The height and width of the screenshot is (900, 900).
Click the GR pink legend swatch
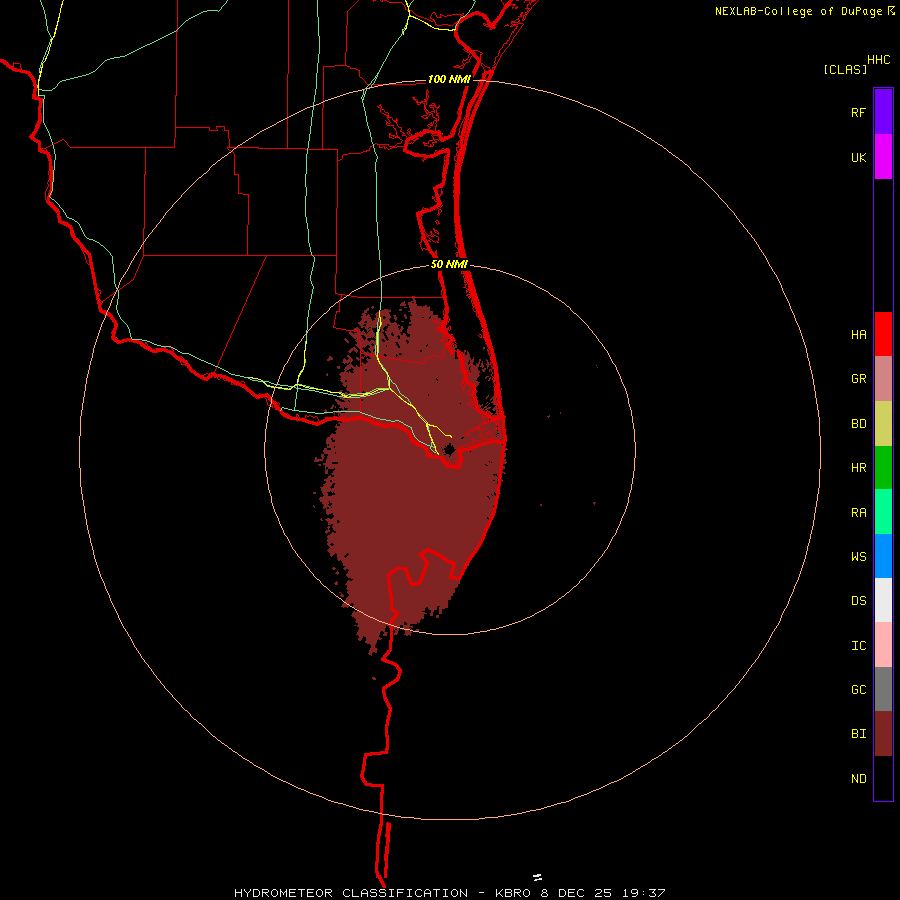point(883,379)
